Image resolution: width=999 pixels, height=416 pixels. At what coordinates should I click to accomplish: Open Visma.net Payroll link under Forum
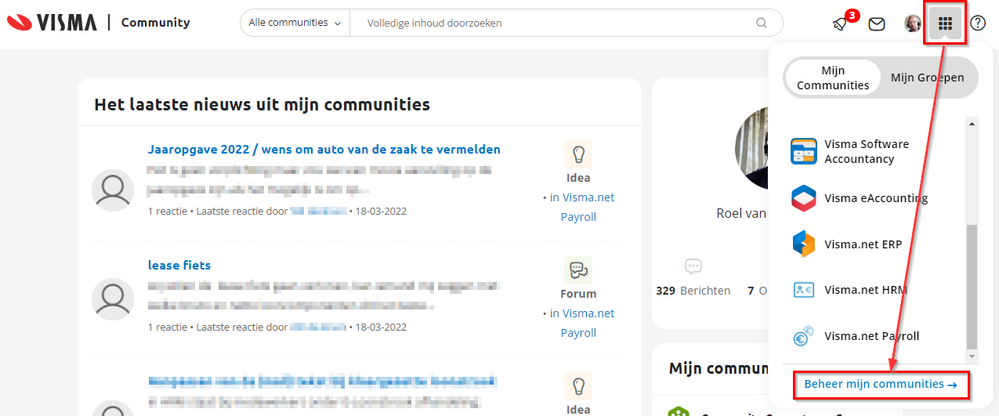588,323
